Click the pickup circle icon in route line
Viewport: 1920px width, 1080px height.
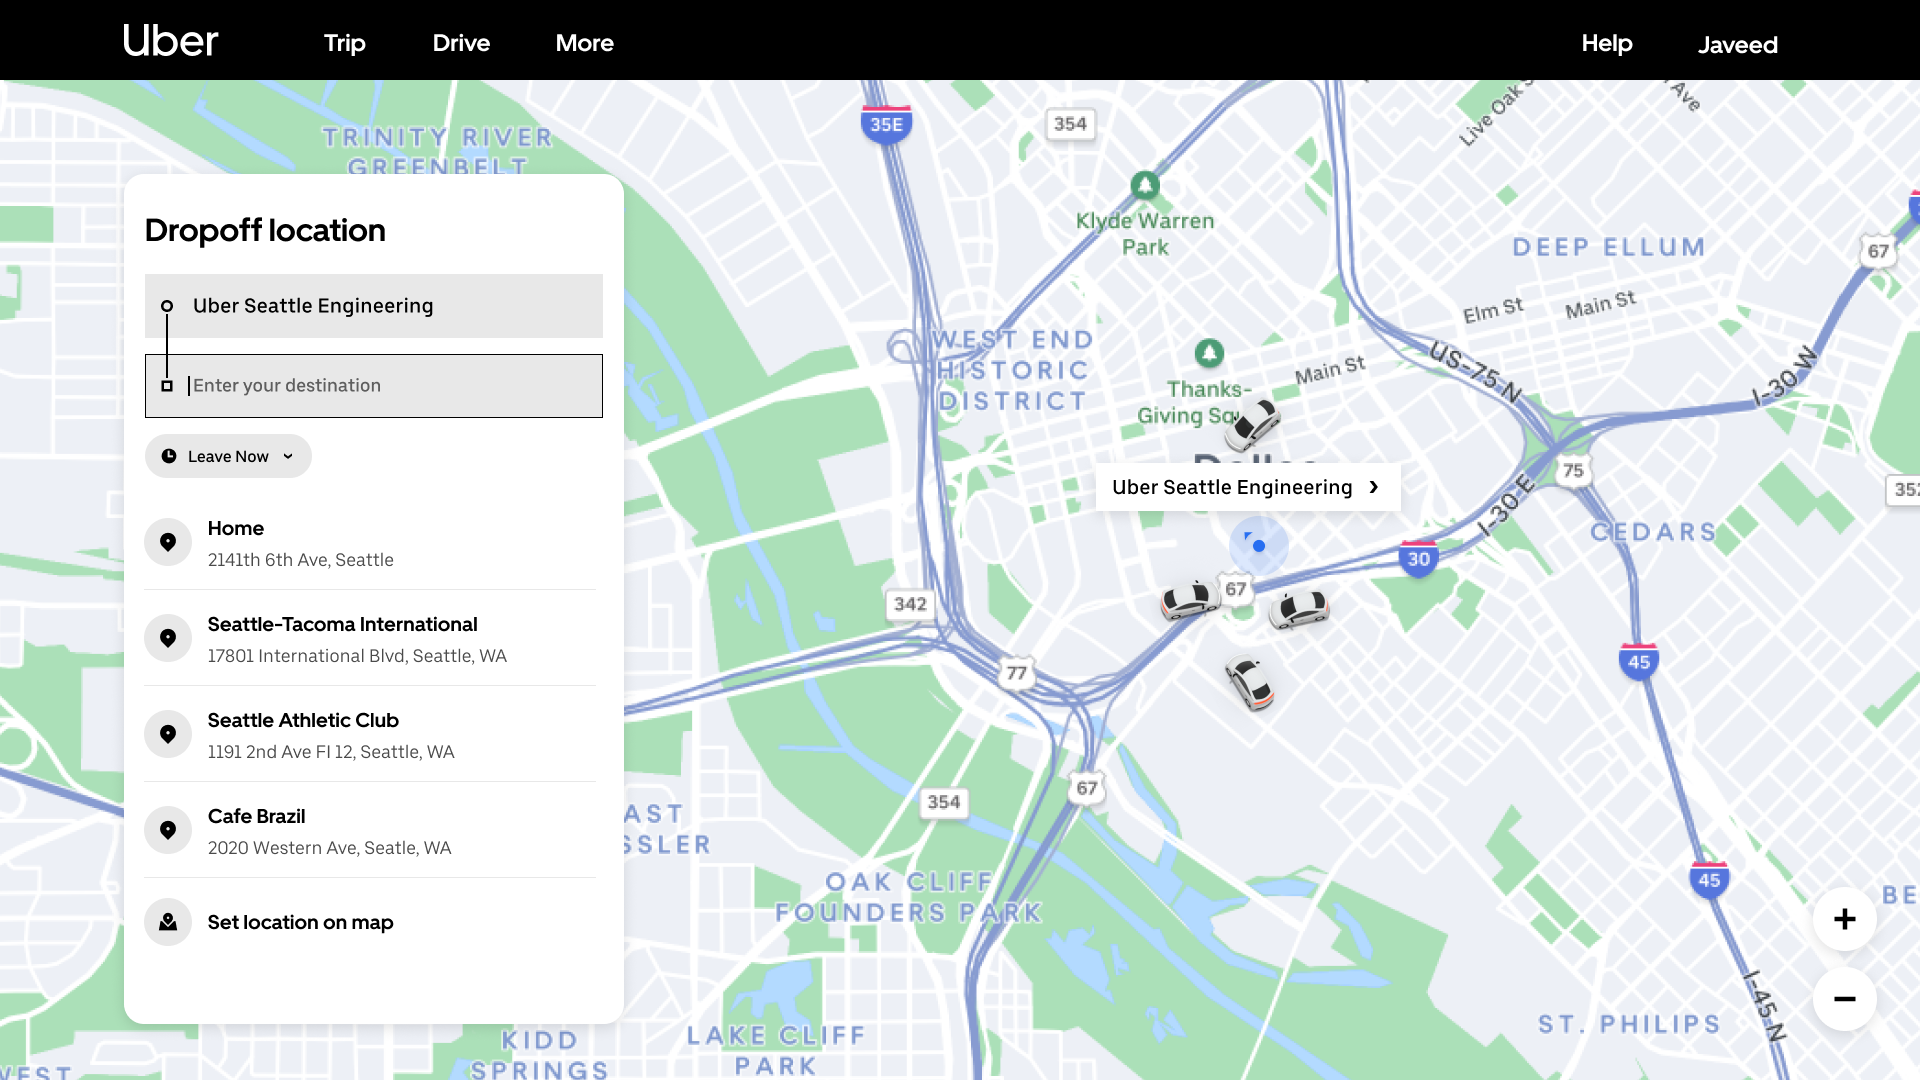click(x=167, y=306)
